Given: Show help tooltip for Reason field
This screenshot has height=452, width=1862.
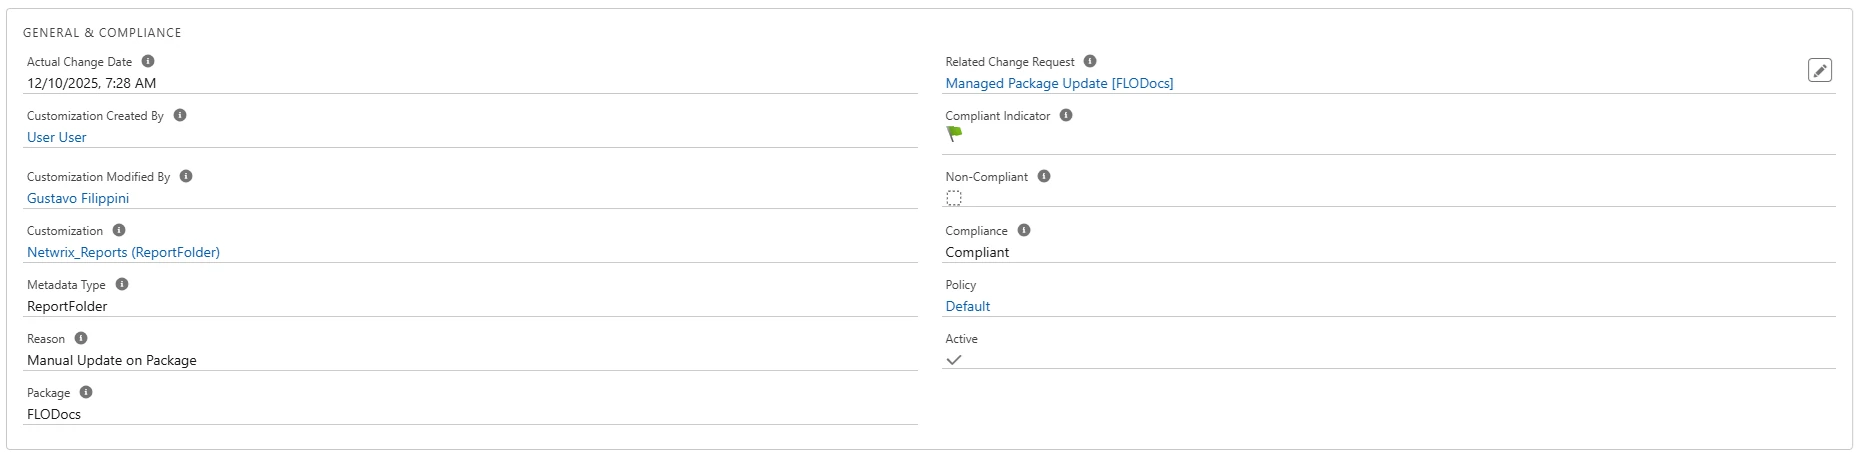Looking at the screenshot, I should 81,338.
